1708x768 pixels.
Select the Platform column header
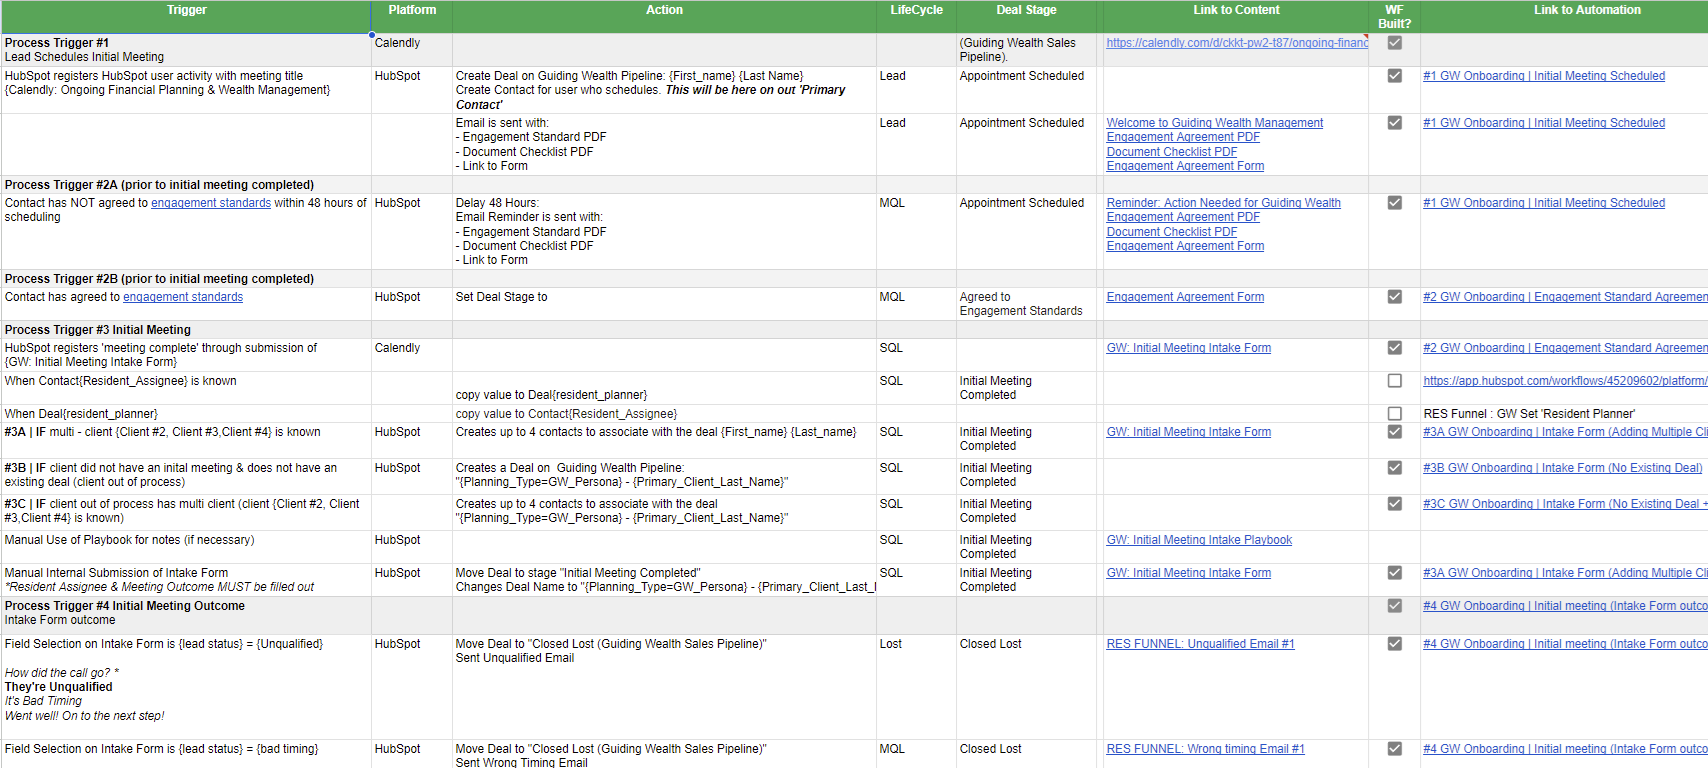[412, 16]
